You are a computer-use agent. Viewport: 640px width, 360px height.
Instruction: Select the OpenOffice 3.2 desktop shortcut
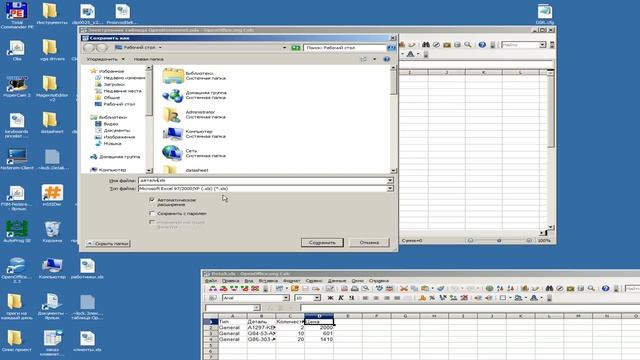[17, 269]
